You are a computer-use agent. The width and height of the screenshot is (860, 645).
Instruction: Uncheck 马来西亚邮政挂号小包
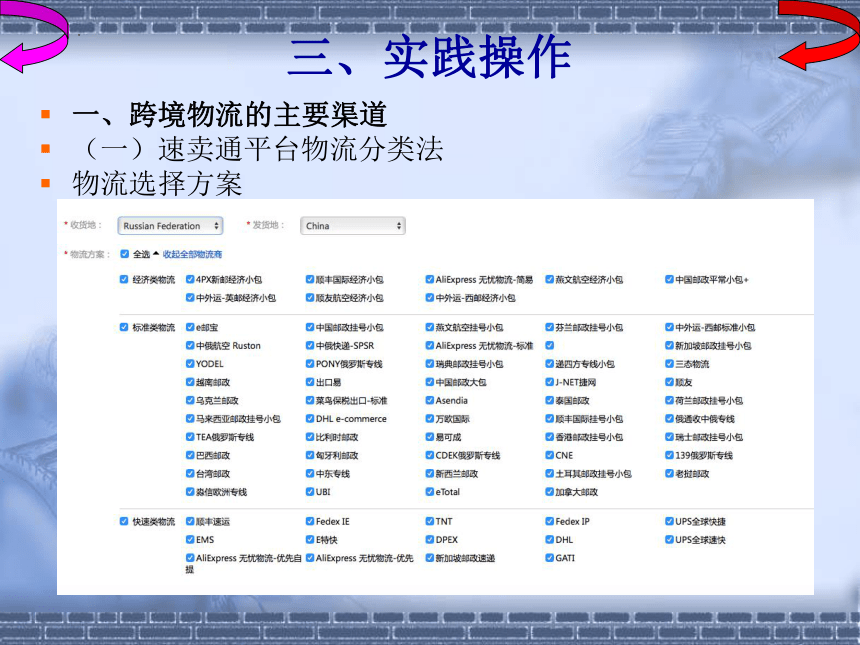(x=190, y=418)
